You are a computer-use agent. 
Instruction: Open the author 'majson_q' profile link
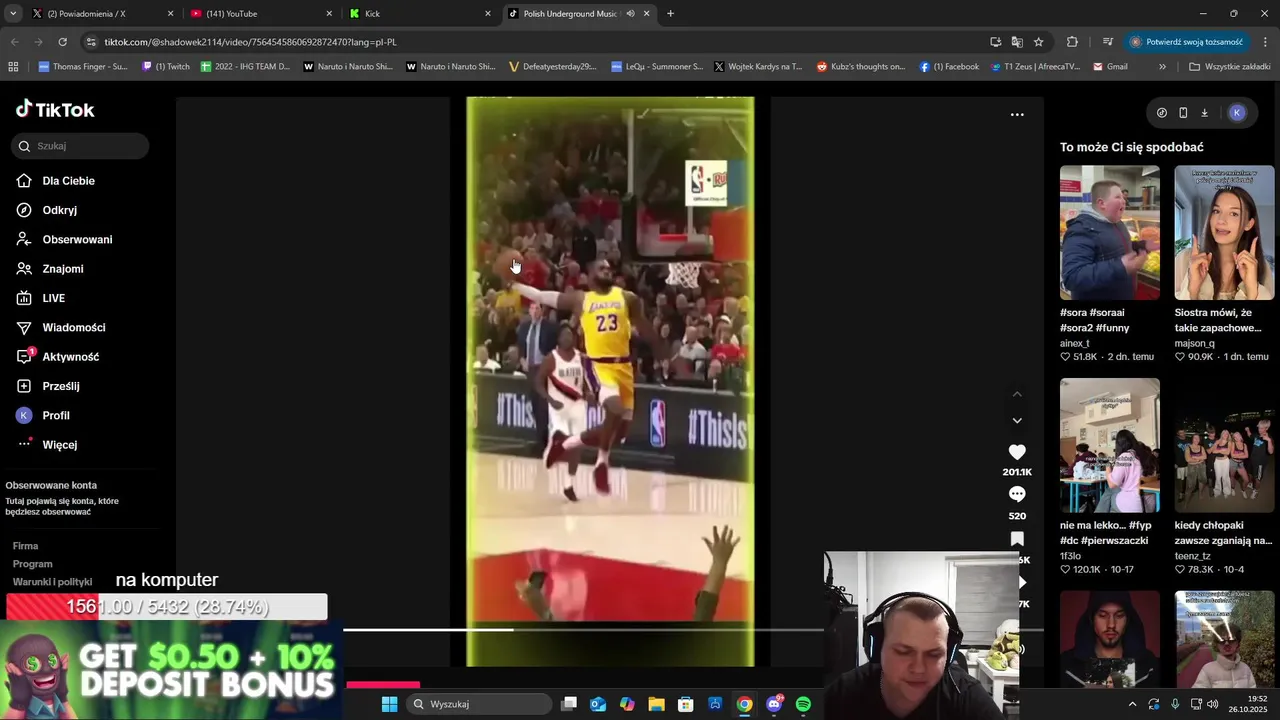(1194, 343)
